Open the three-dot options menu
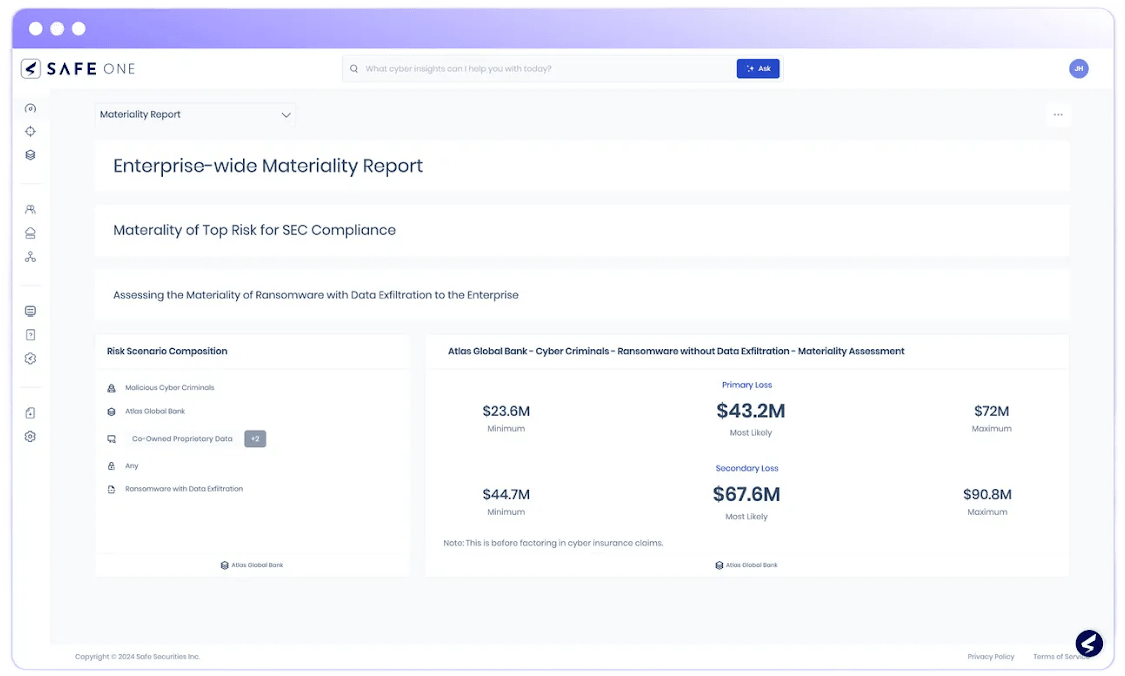The width and height of the screenshot is (1125, 676). pyautogui.click(x=1058, y=115)
